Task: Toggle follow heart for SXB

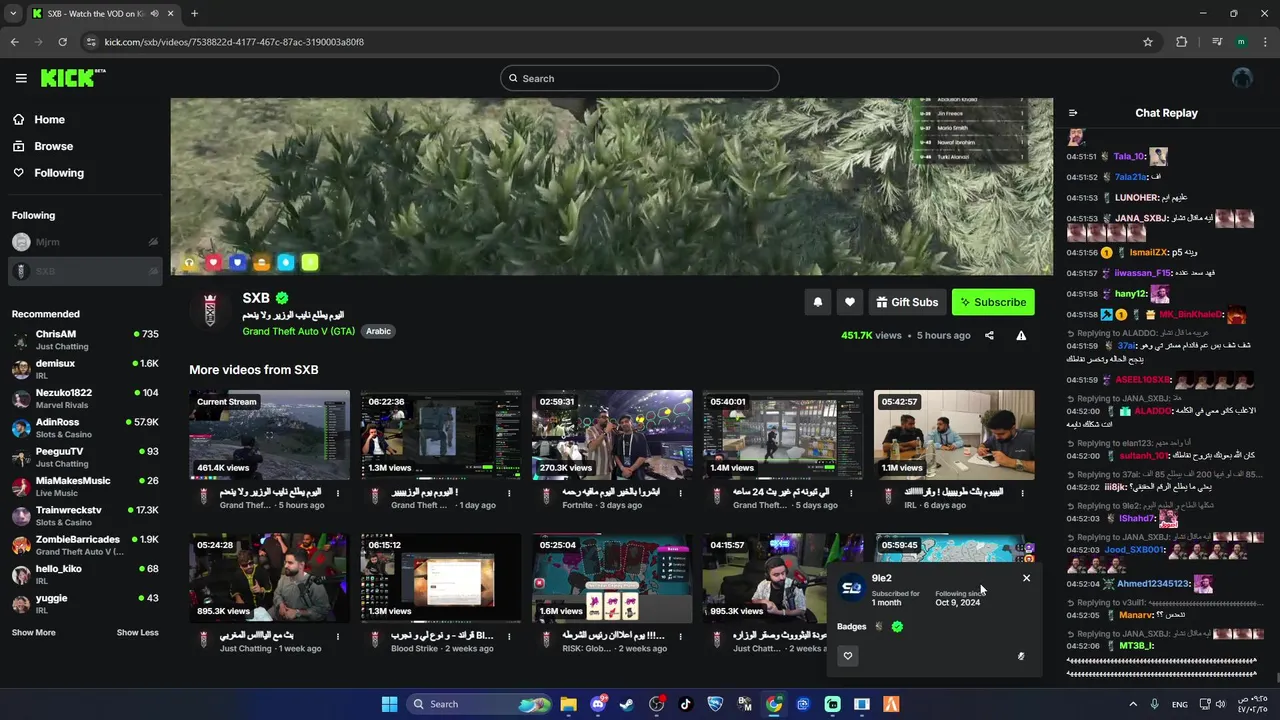Action: (x=850, y=302)
